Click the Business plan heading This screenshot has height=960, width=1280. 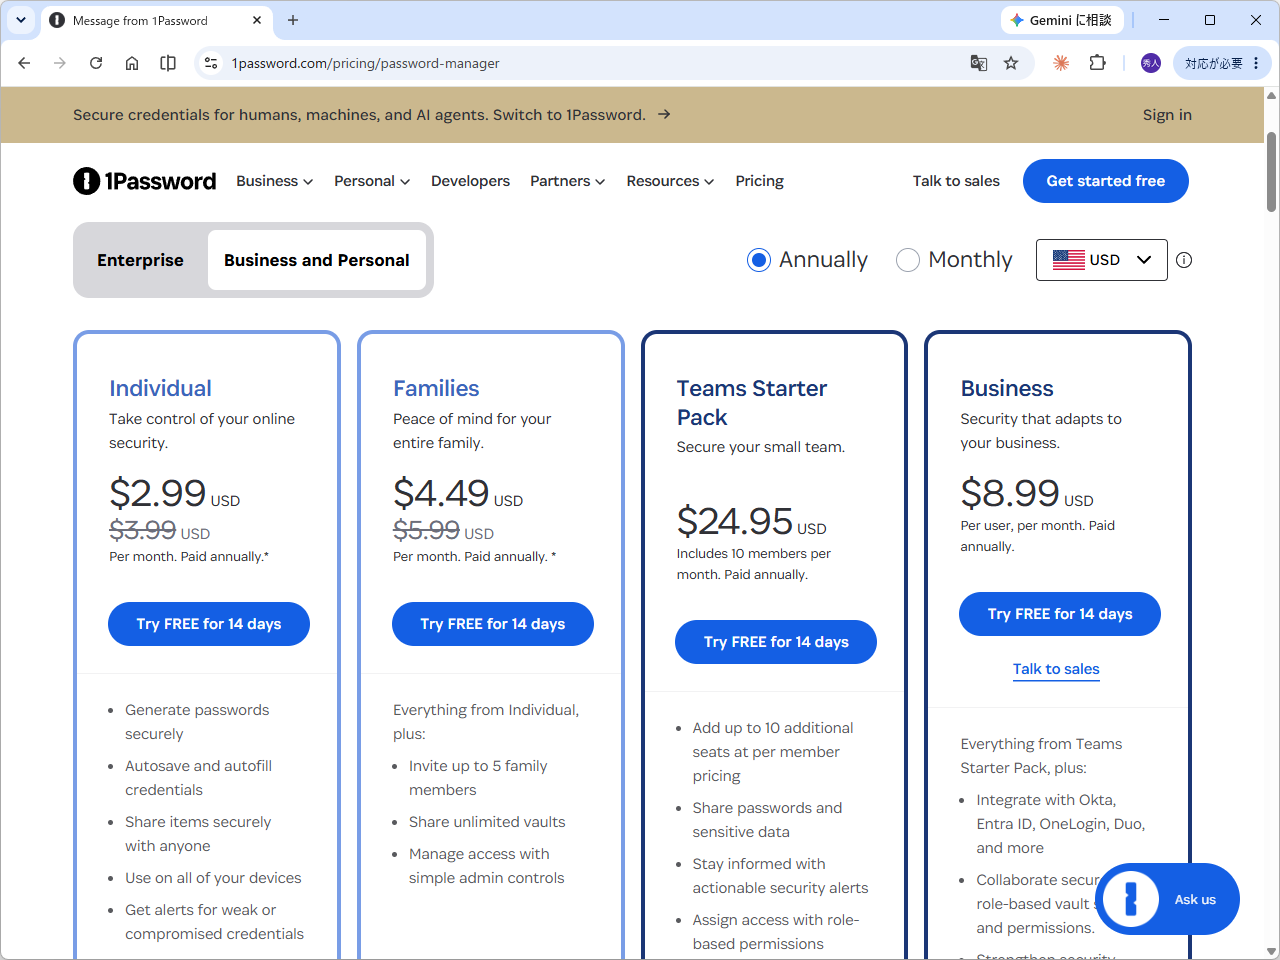click(1007, 388)
